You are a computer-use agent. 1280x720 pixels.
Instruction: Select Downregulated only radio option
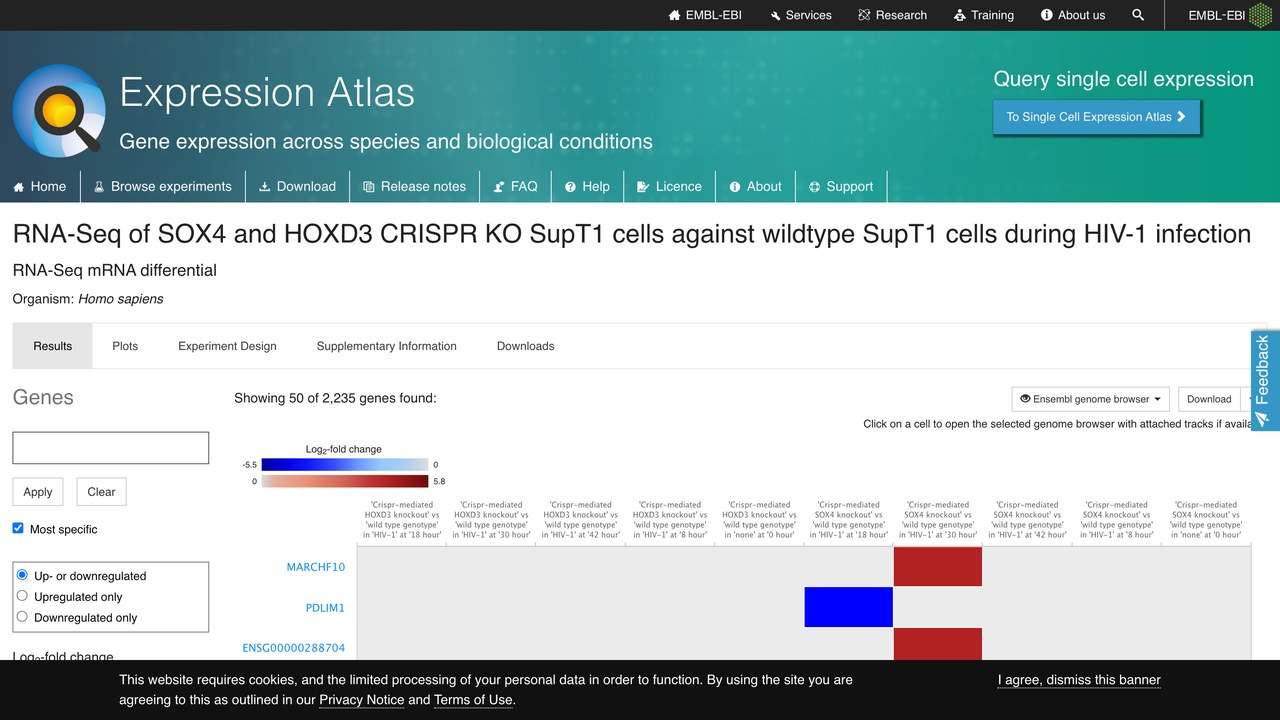[22, 617]
